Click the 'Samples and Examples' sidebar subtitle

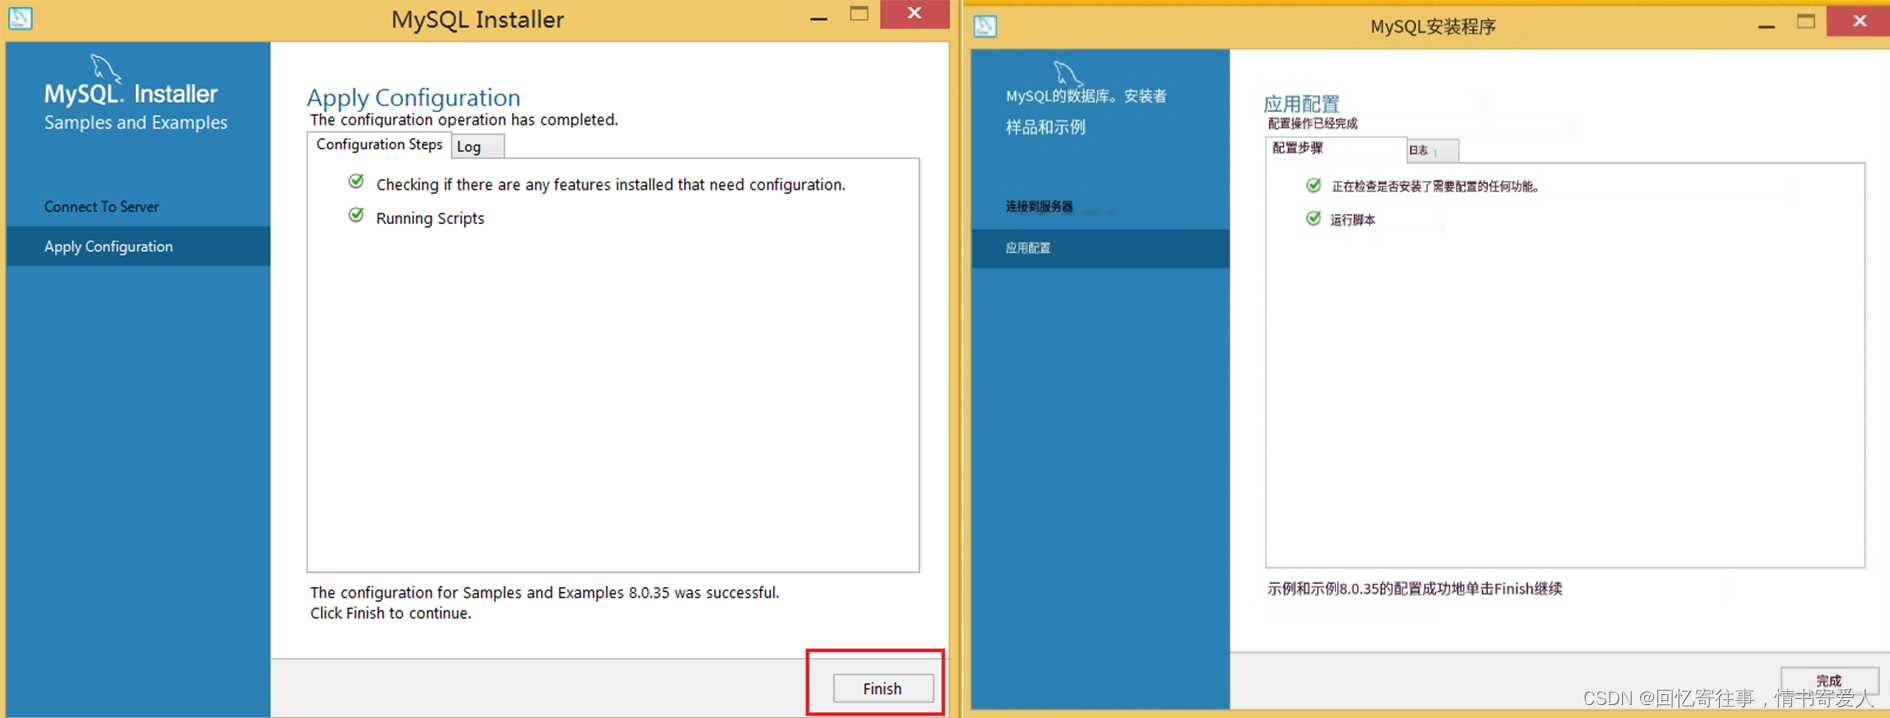pyautogui.click(x=136, y=122)
